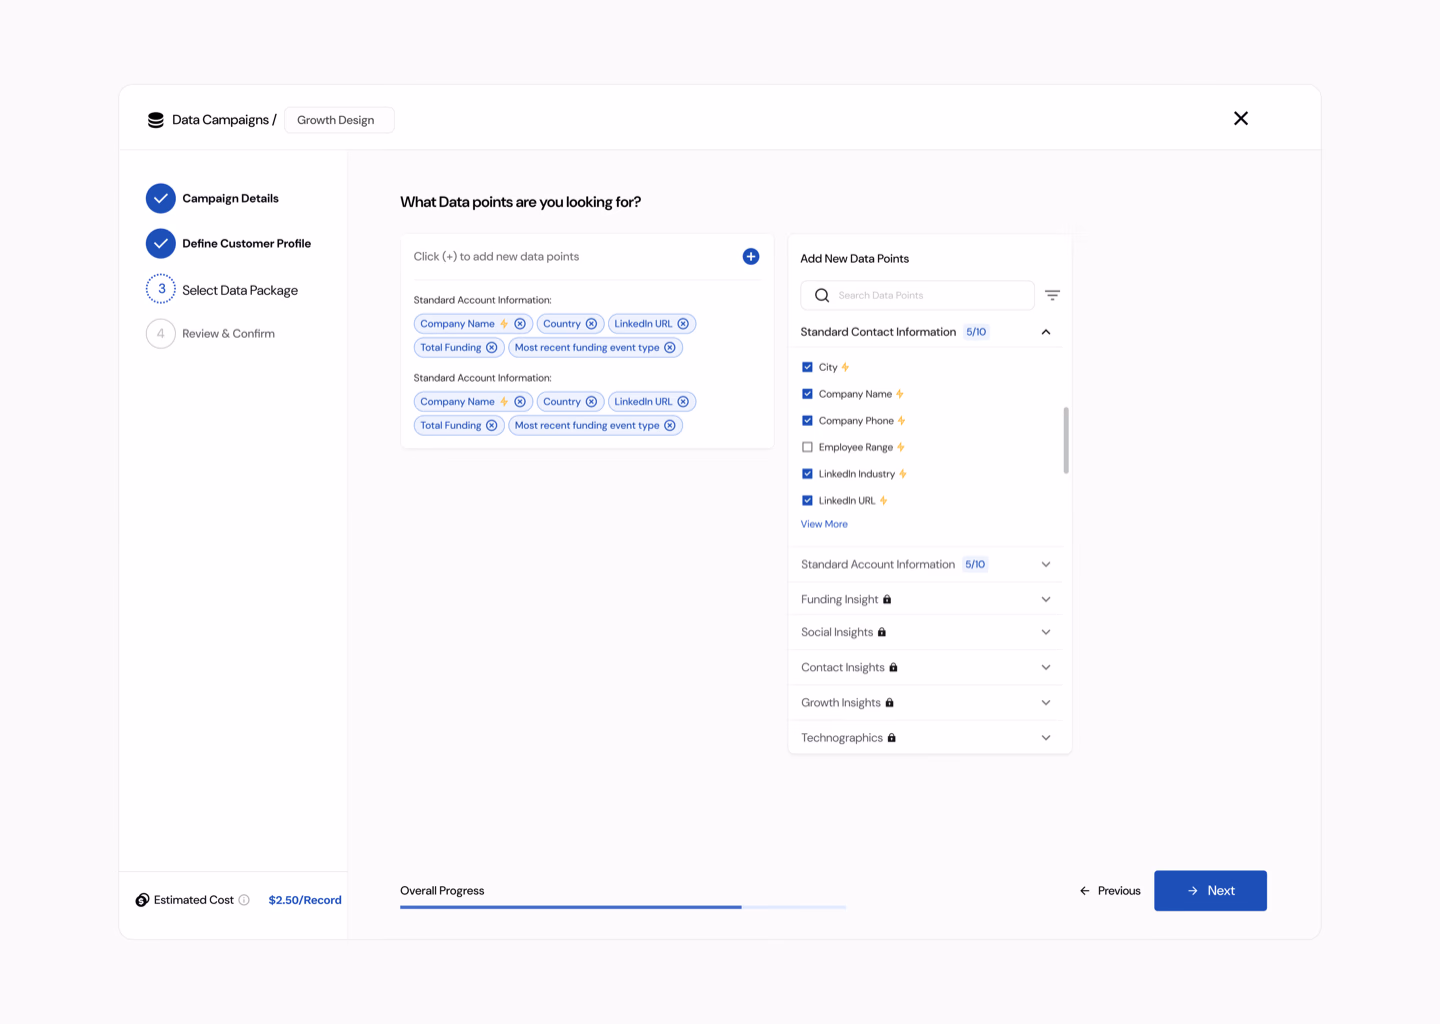Enable the Employee Range checkbox
Image resolution: width=1440 pixels, height=1024 pixels.
[x=807, y=447]
